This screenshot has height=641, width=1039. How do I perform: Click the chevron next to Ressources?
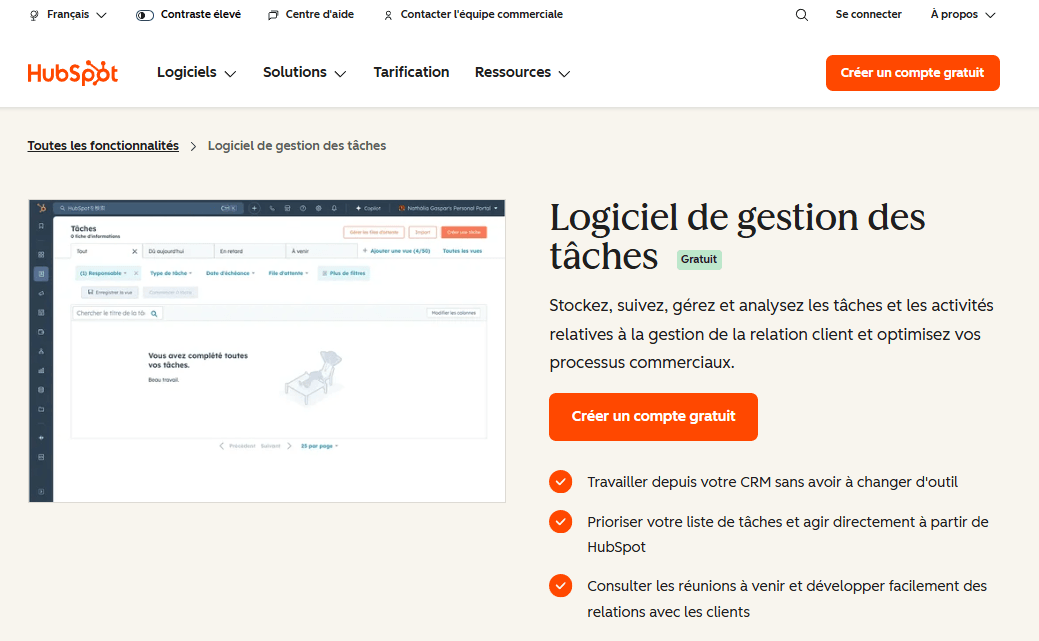click(x=564, y=74)
